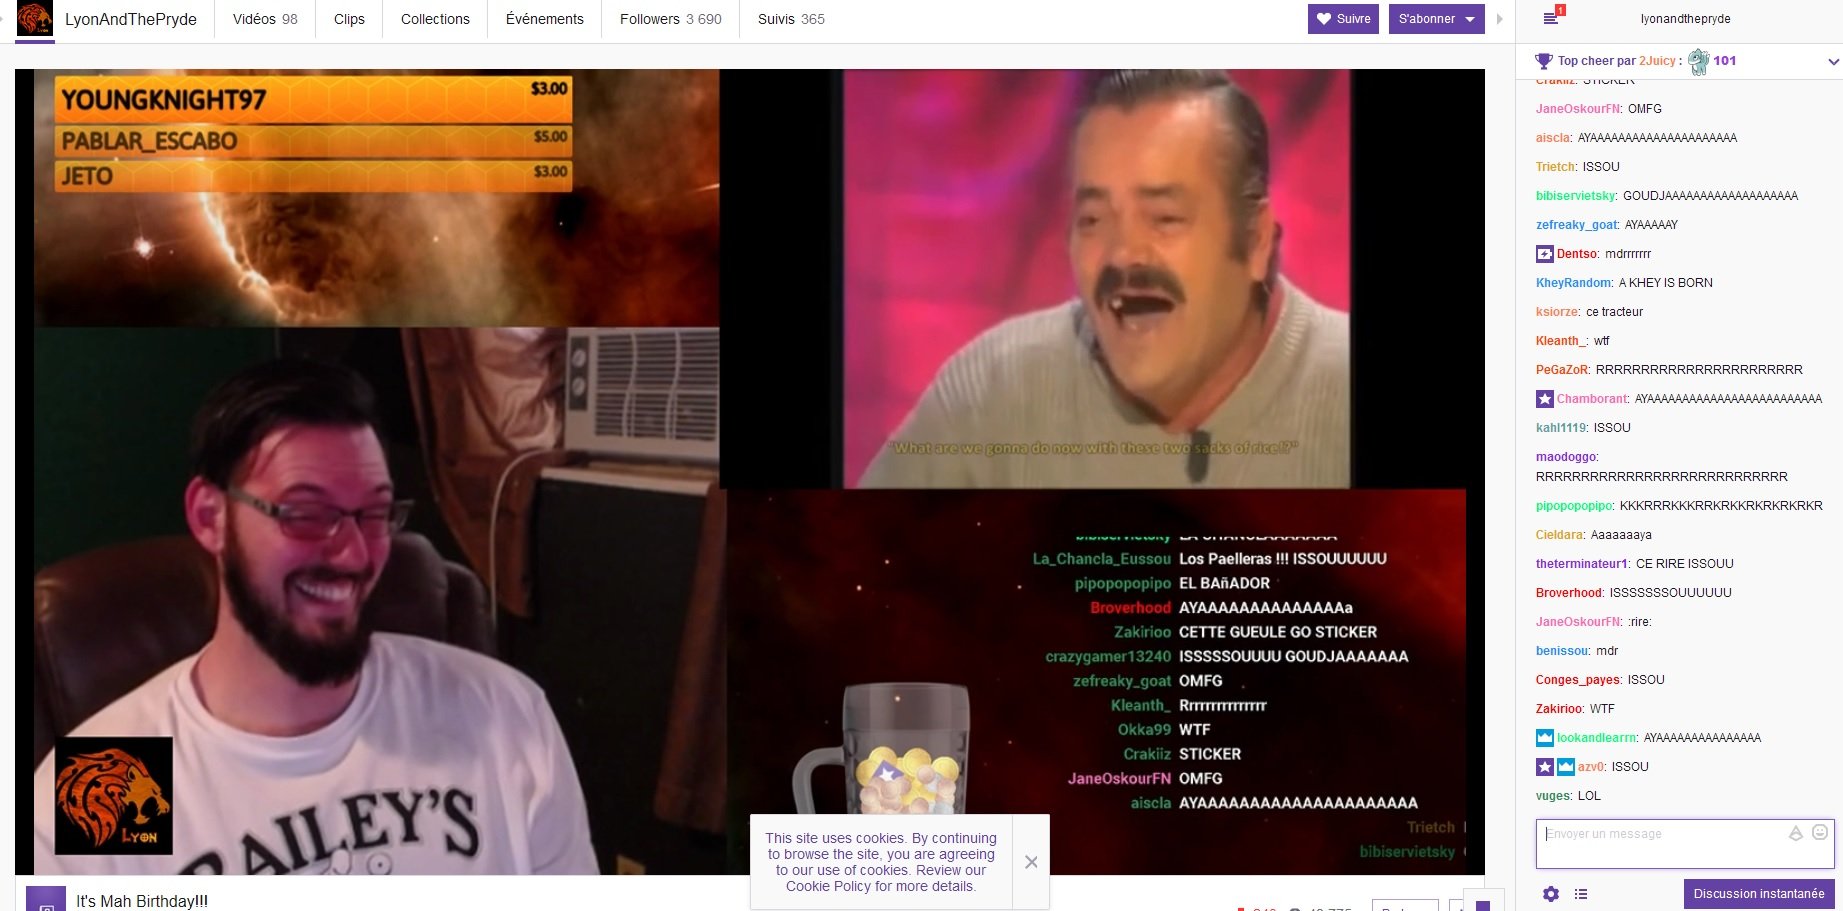The height and width of the screenshot is (911, 1843).
Task: Go to the Événements tab
Action: pos(545,19)
